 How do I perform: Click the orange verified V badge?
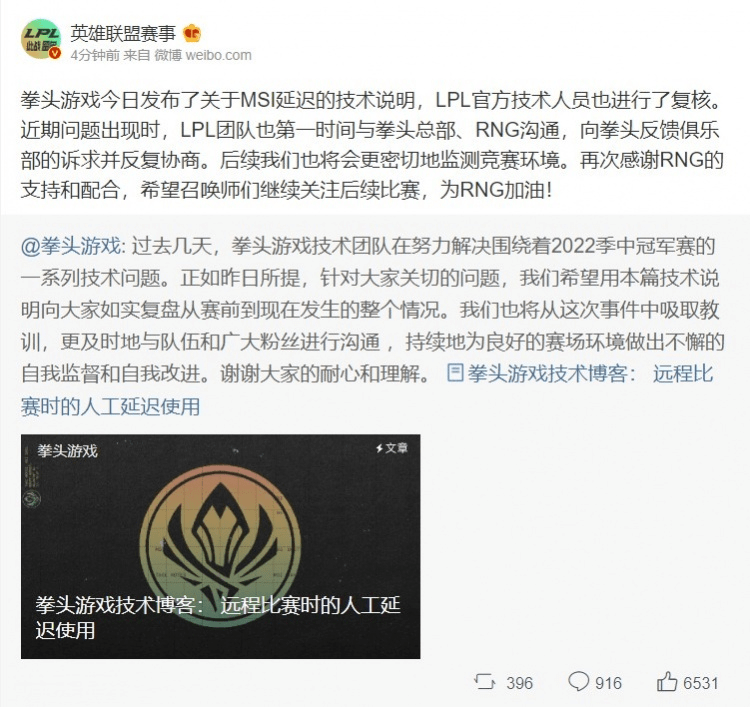(x=55, y=53)
